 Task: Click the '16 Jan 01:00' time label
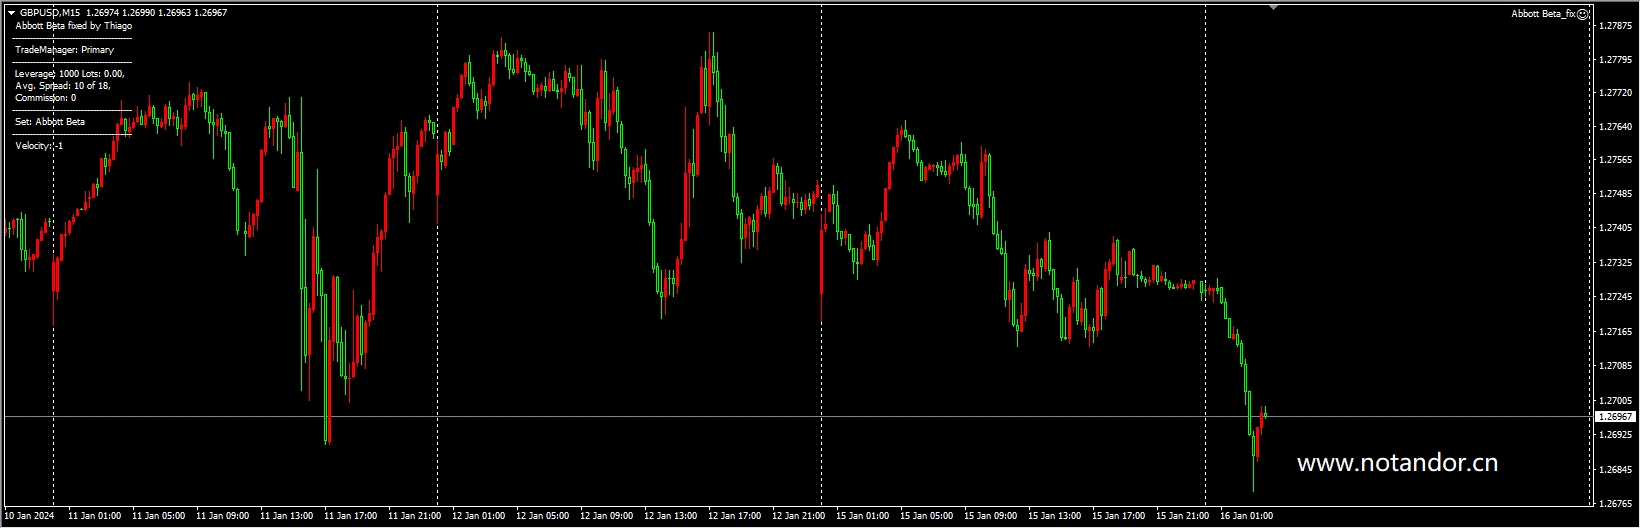(1247, 516)
